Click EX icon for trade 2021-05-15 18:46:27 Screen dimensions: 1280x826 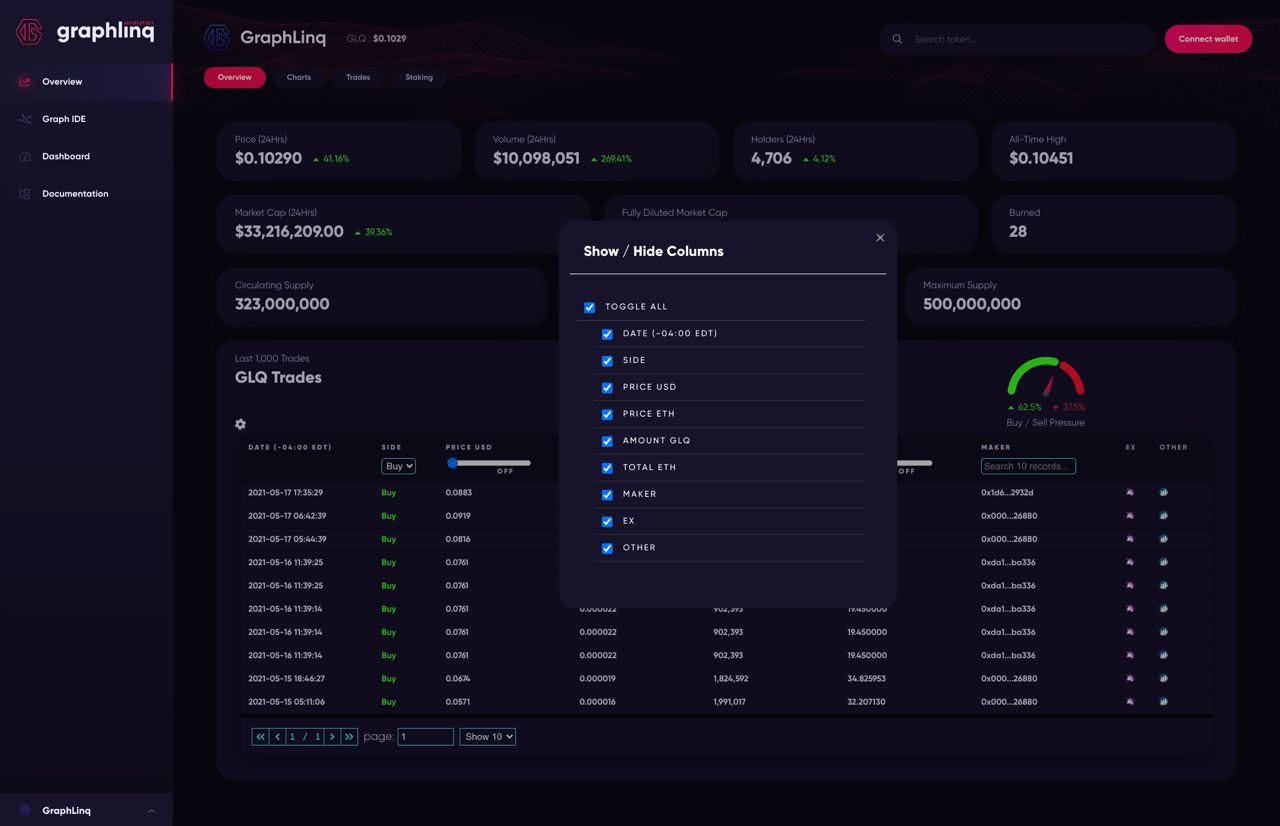[x=1130, y=678]
